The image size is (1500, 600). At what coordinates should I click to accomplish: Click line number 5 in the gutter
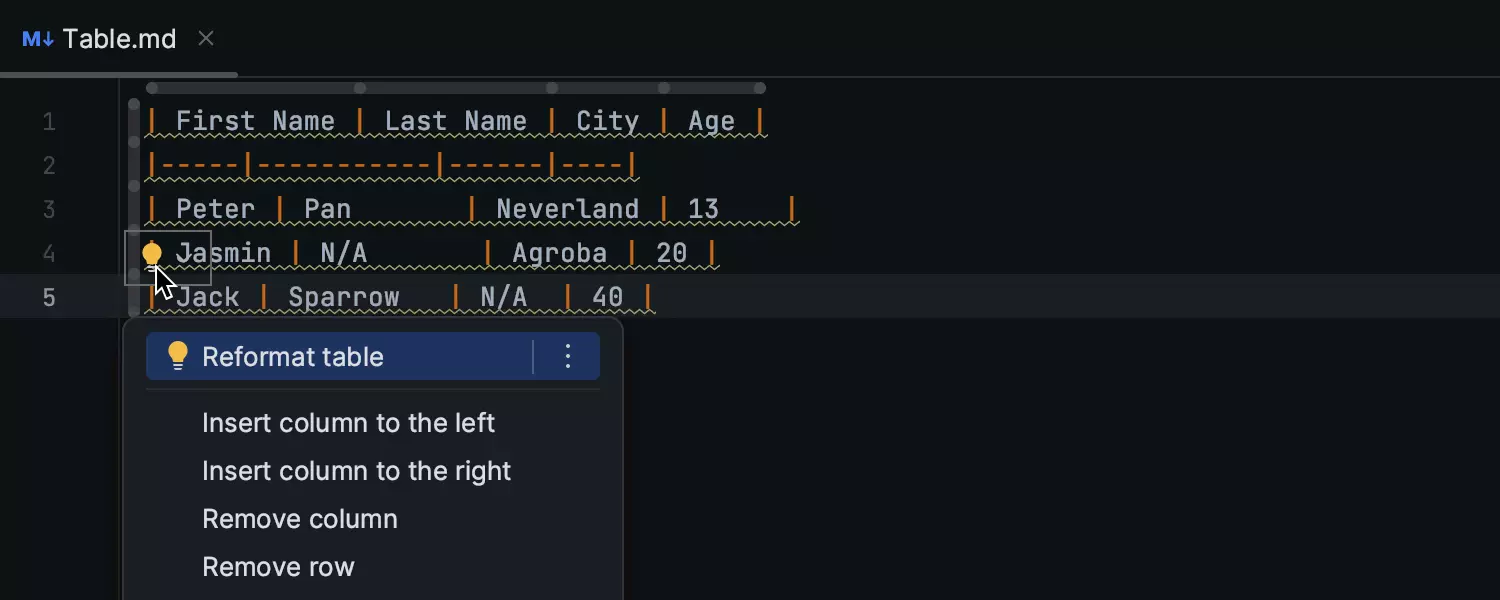49,298
